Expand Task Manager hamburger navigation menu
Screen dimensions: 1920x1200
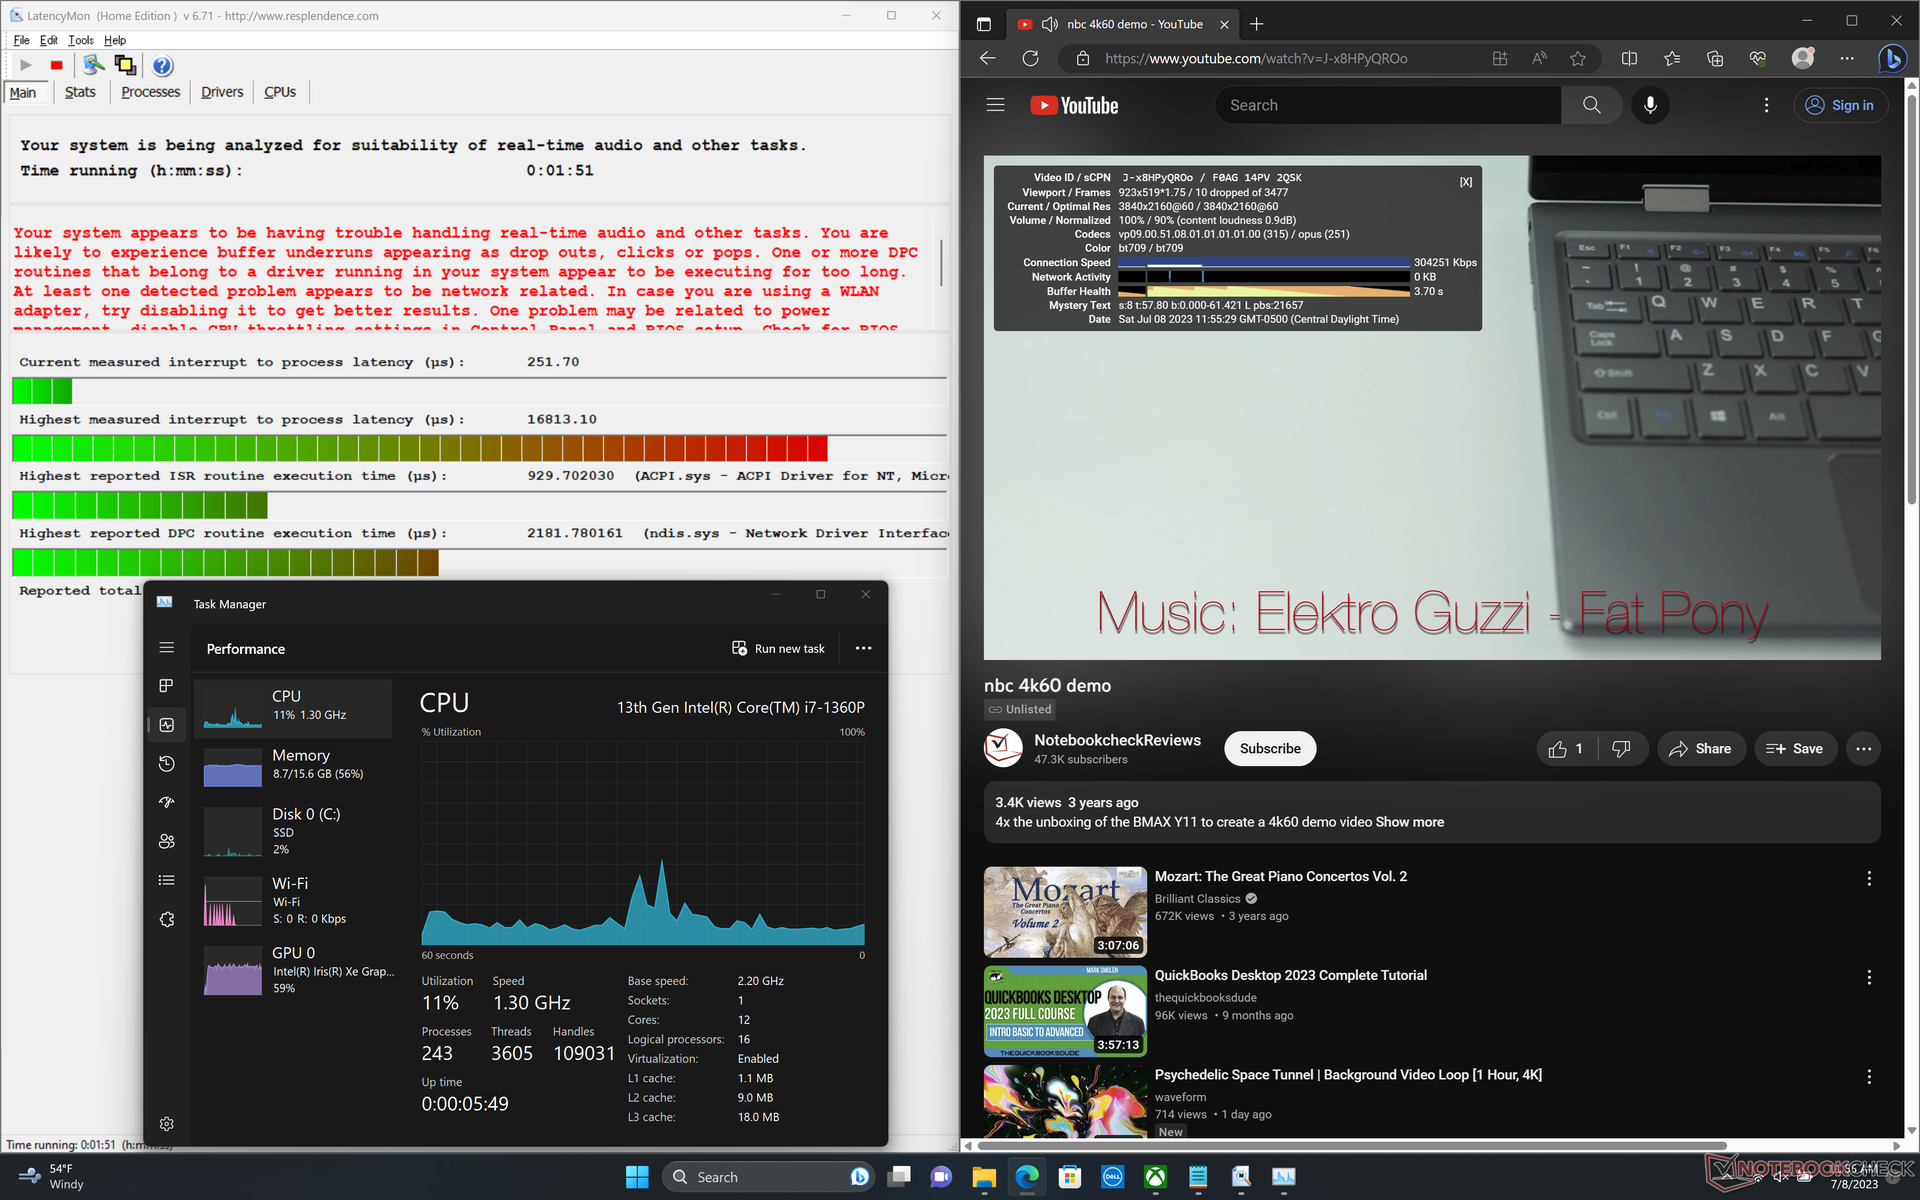[x=167, y=648]
